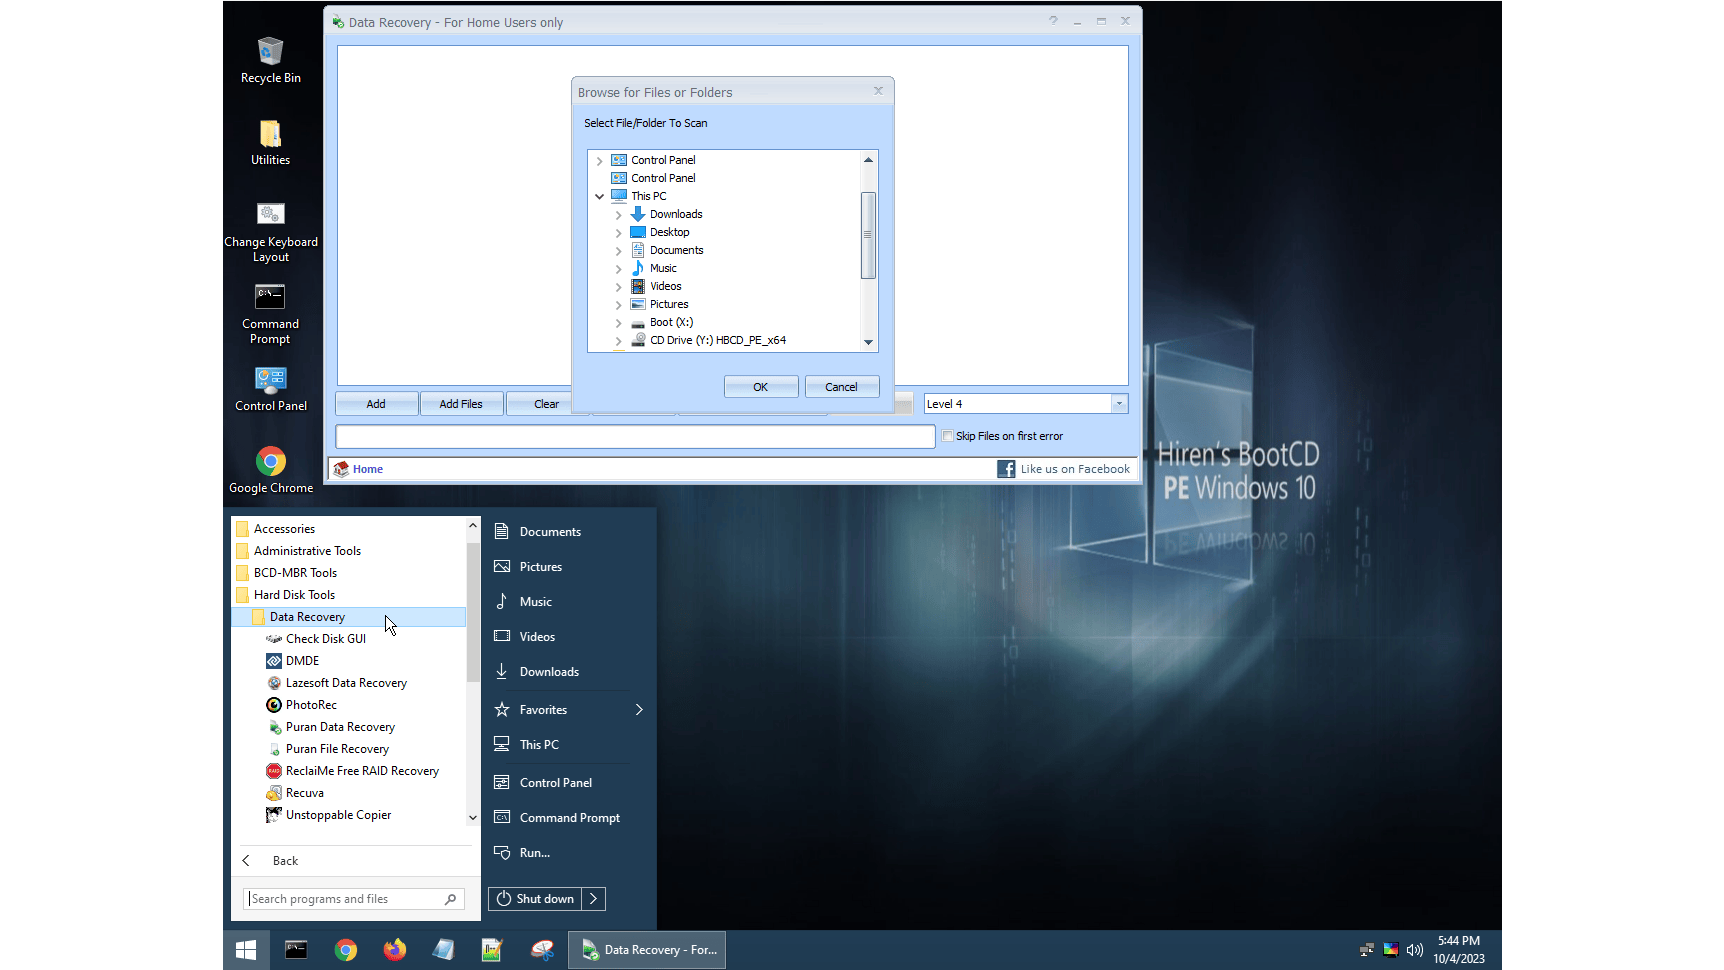
Task: Click the volume icon in system tray
Action: (x=1415, y=950)
